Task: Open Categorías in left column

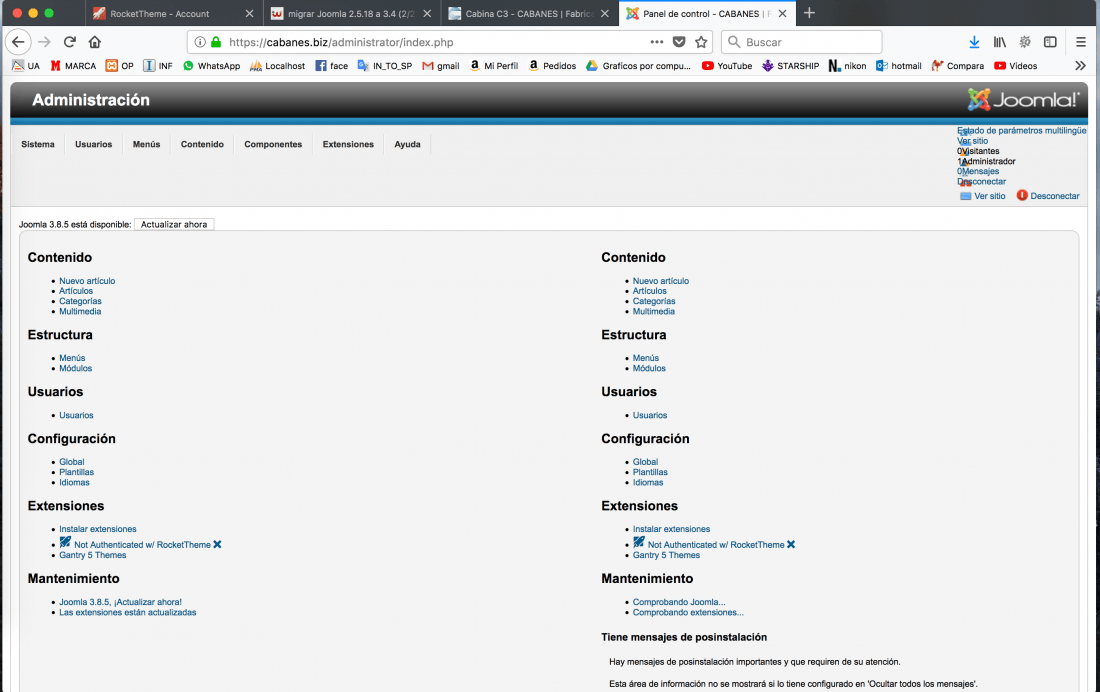Action: (80, 301)
